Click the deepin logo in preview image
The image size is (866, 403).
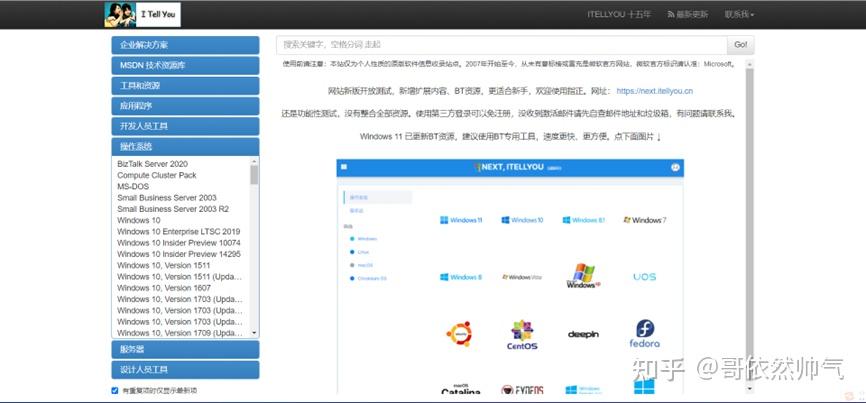point(583,334)
